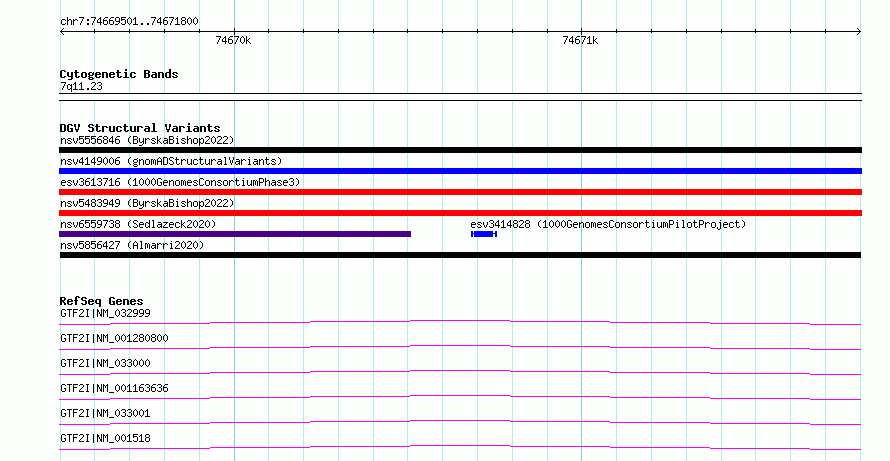Open nsv5483949 (ByrskaBishop2022) variant label
The width and height of the screenshot is (890, 461).
147,203
